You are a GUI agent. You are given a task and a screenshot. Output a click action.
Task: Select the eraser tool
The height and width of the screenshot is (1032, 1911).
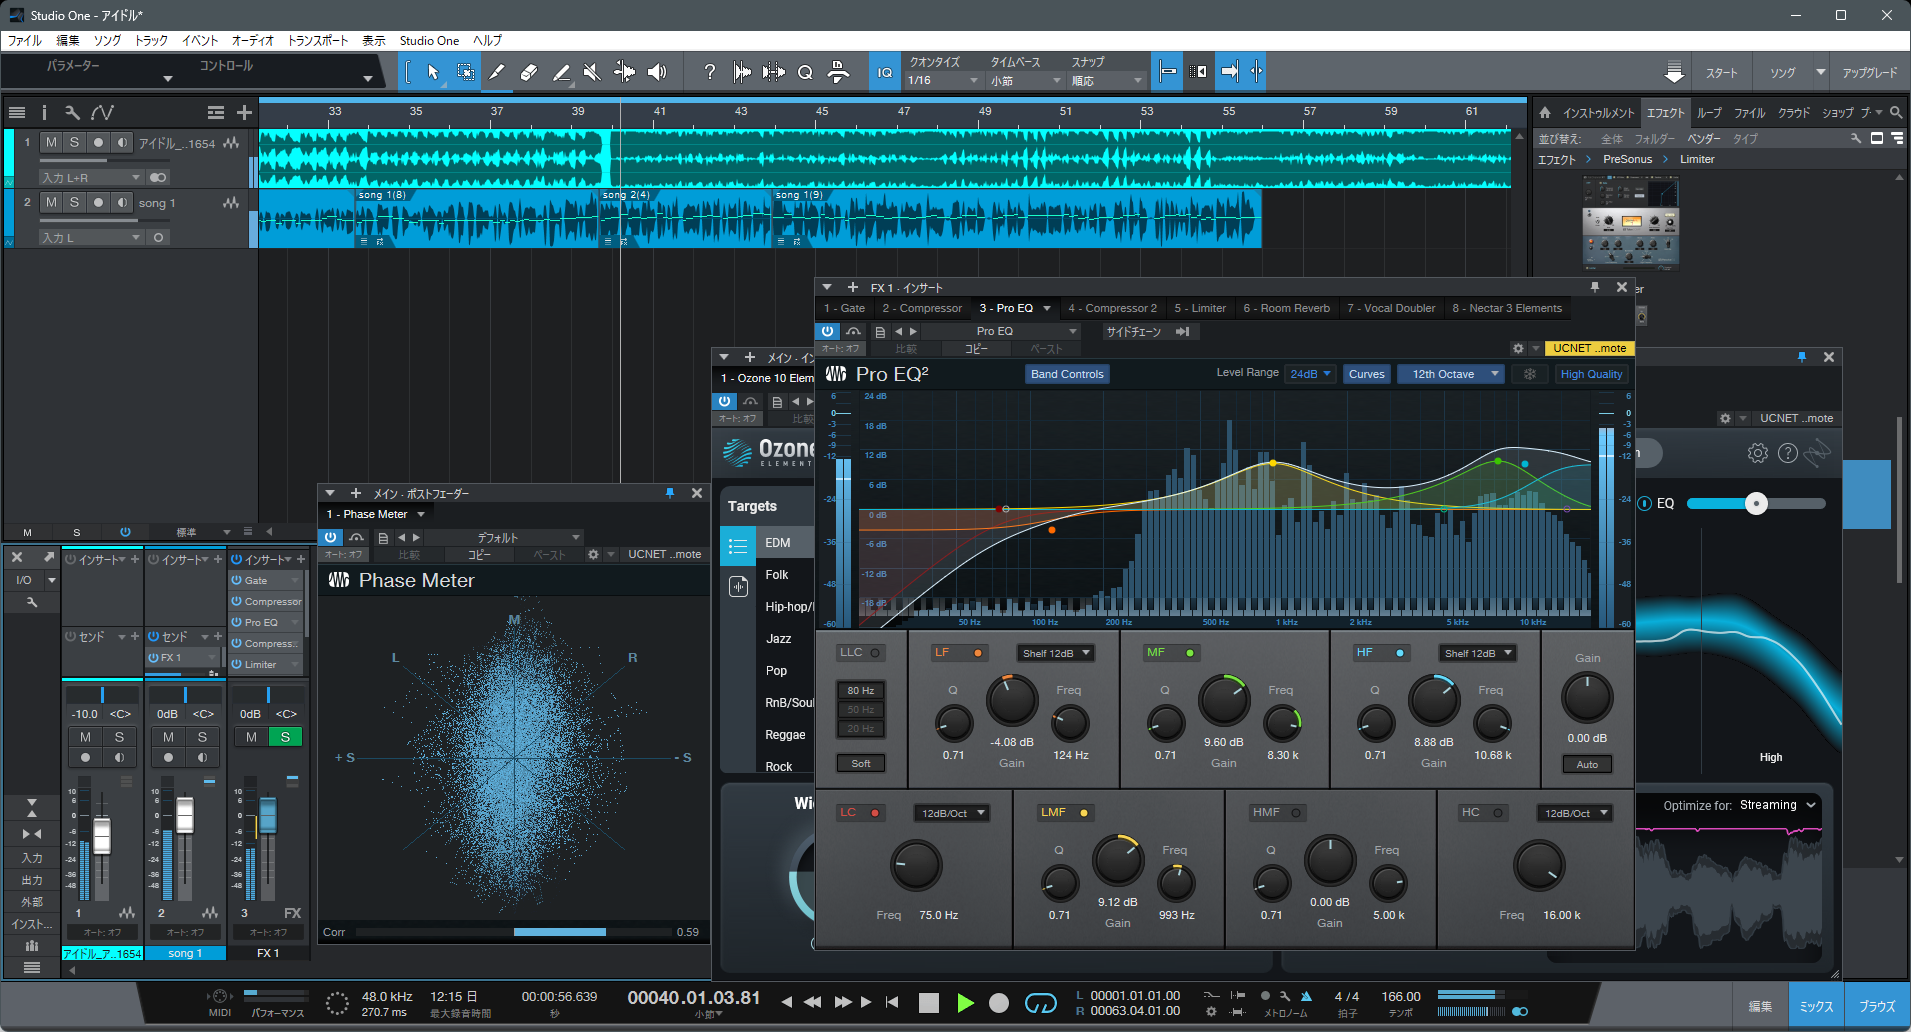click(x=529, y=72)
